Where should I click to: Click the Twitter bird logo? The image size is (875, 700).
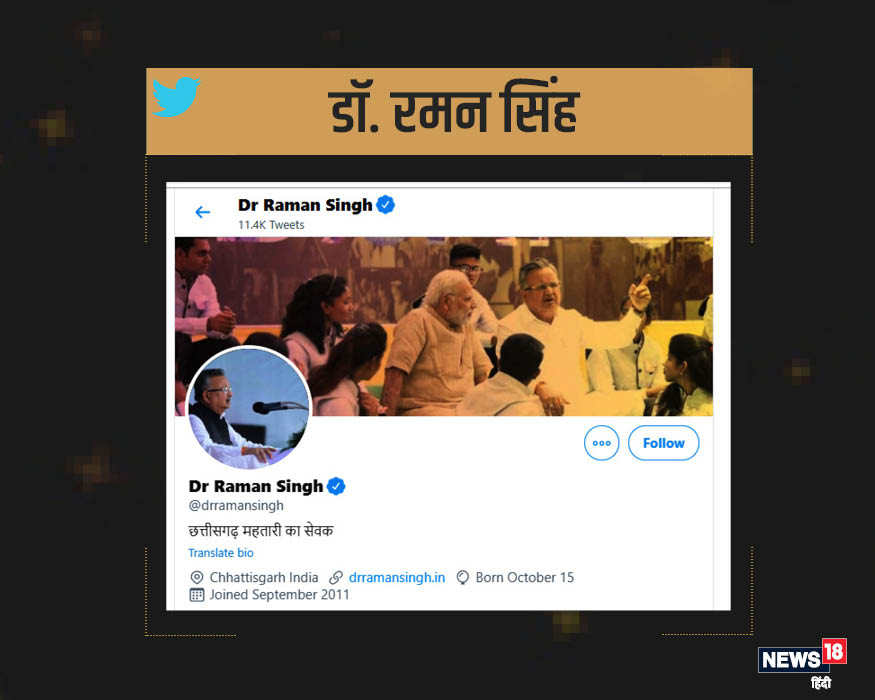click(x=176, y=97)
